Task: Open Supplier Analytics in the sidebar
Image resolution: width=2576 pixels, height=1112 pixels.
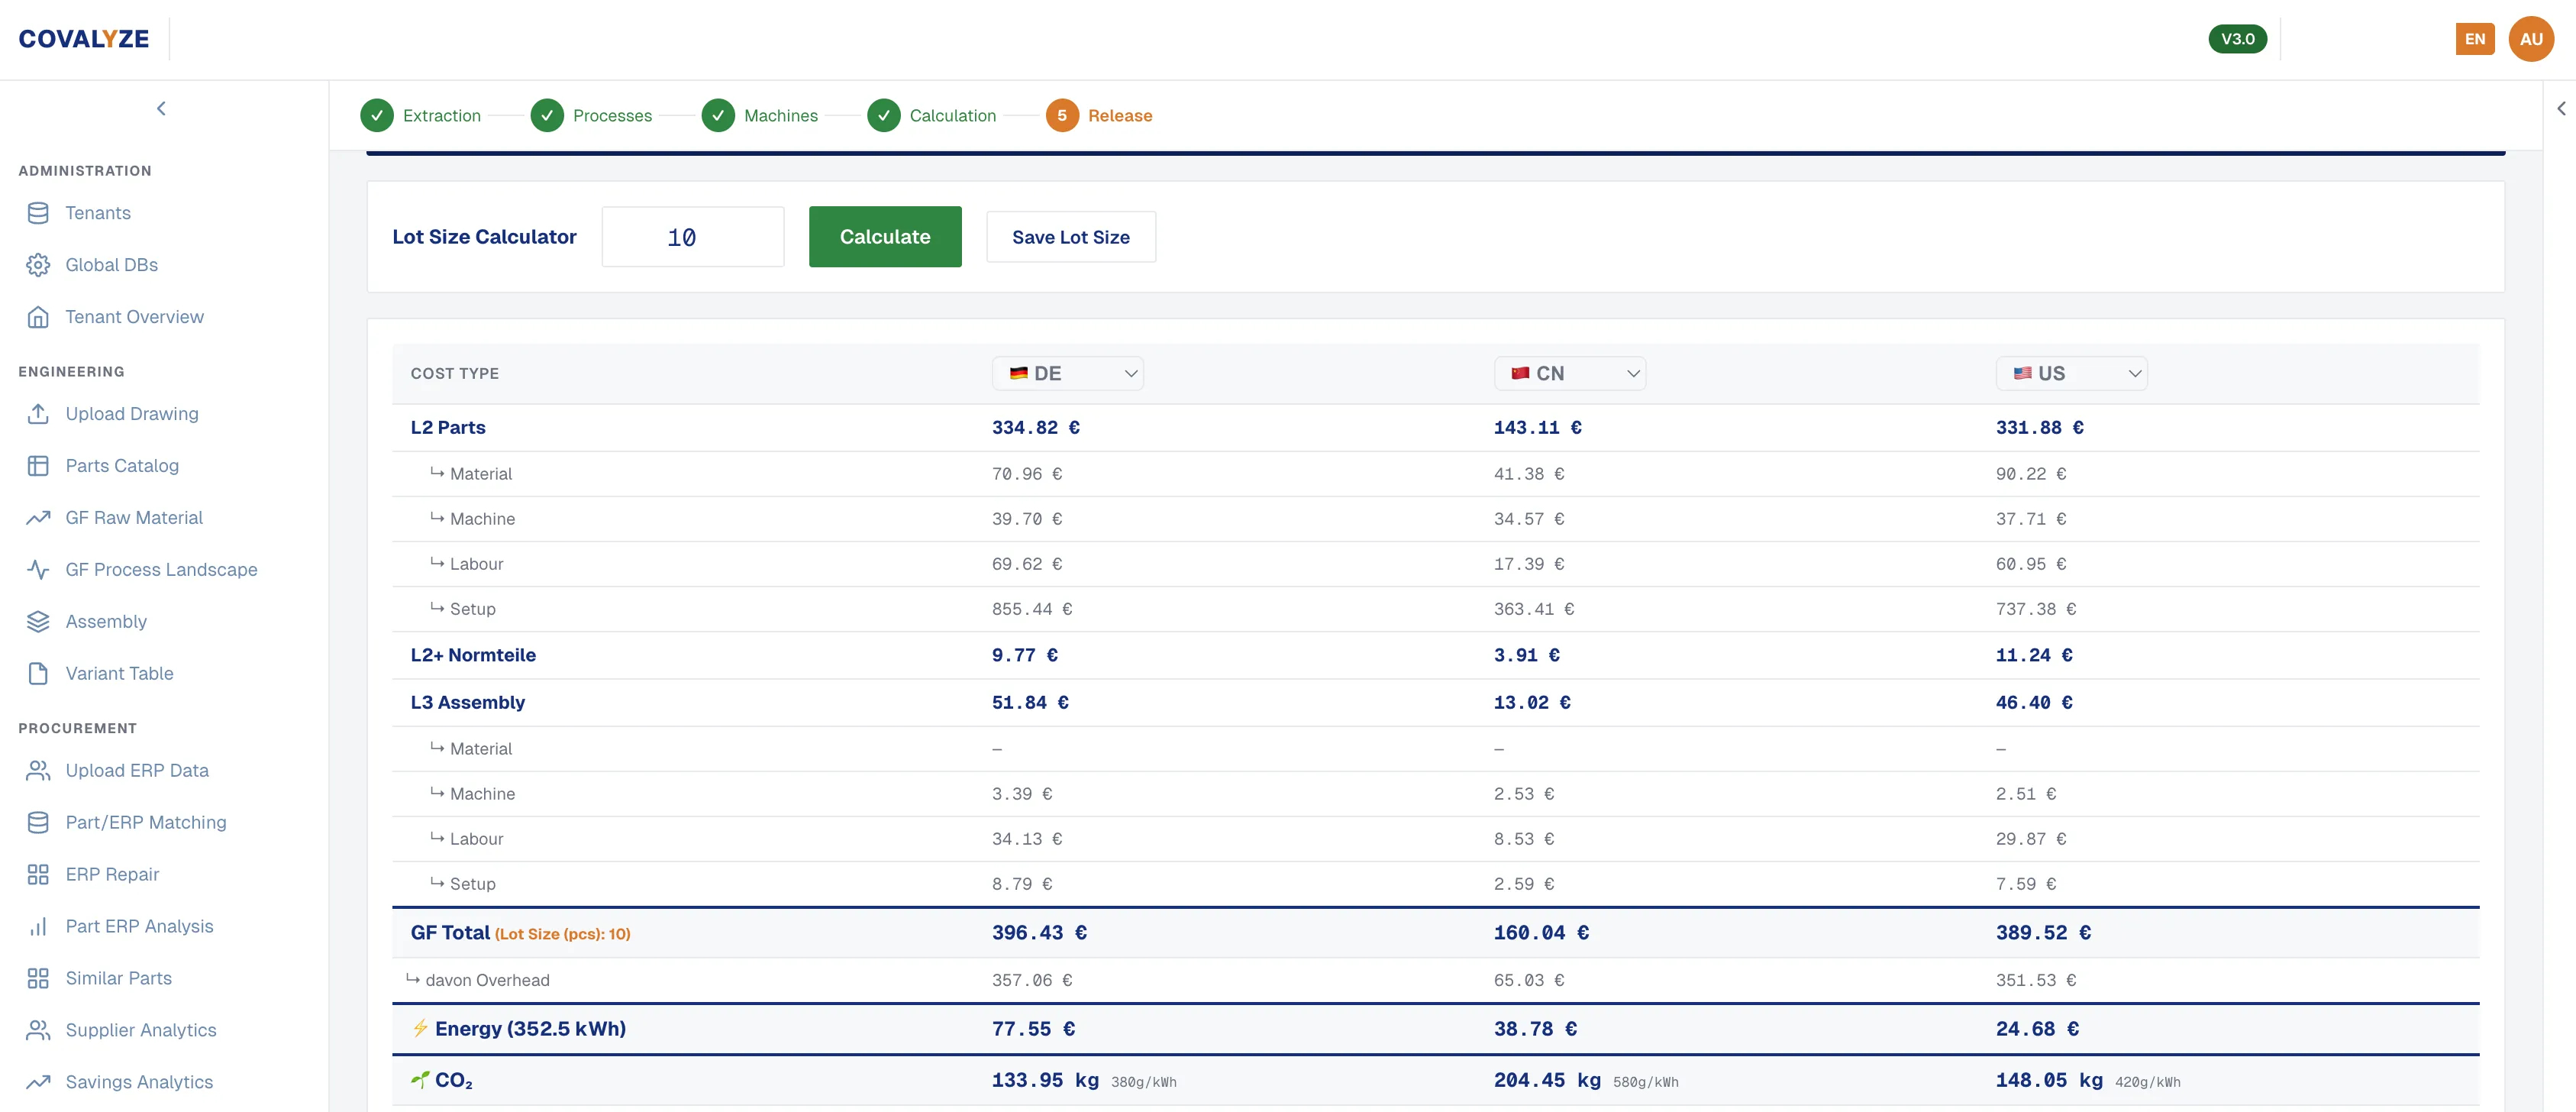Action: point(140,1031)
